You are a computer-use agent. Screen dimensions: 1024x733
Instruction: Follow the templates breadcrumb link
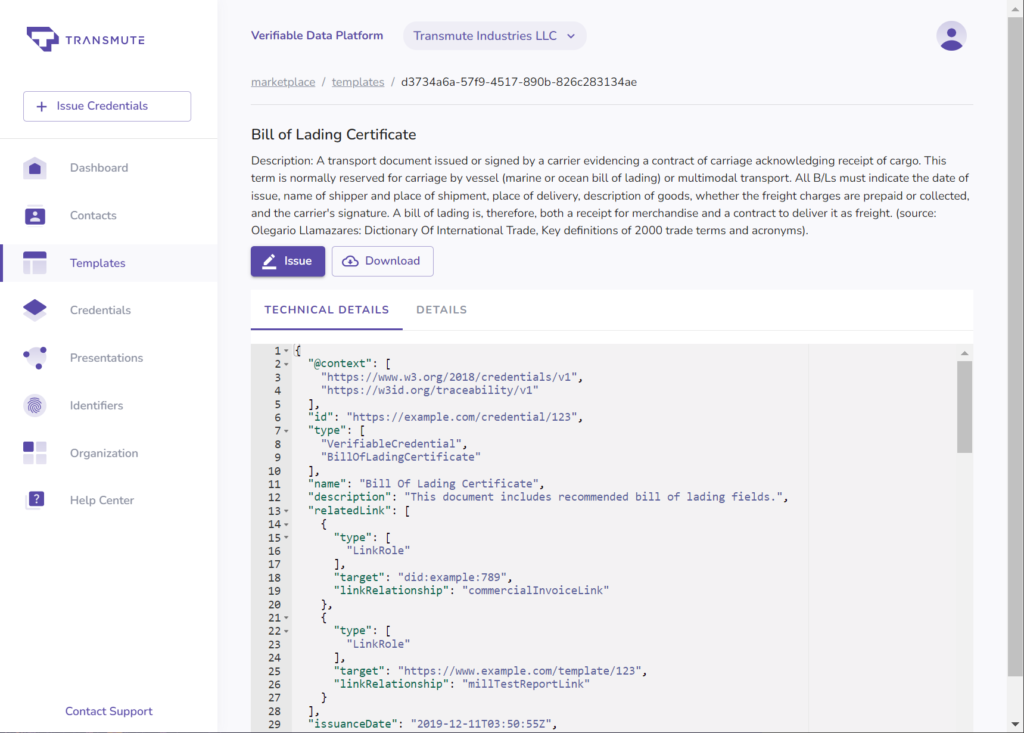coord(358,82)
